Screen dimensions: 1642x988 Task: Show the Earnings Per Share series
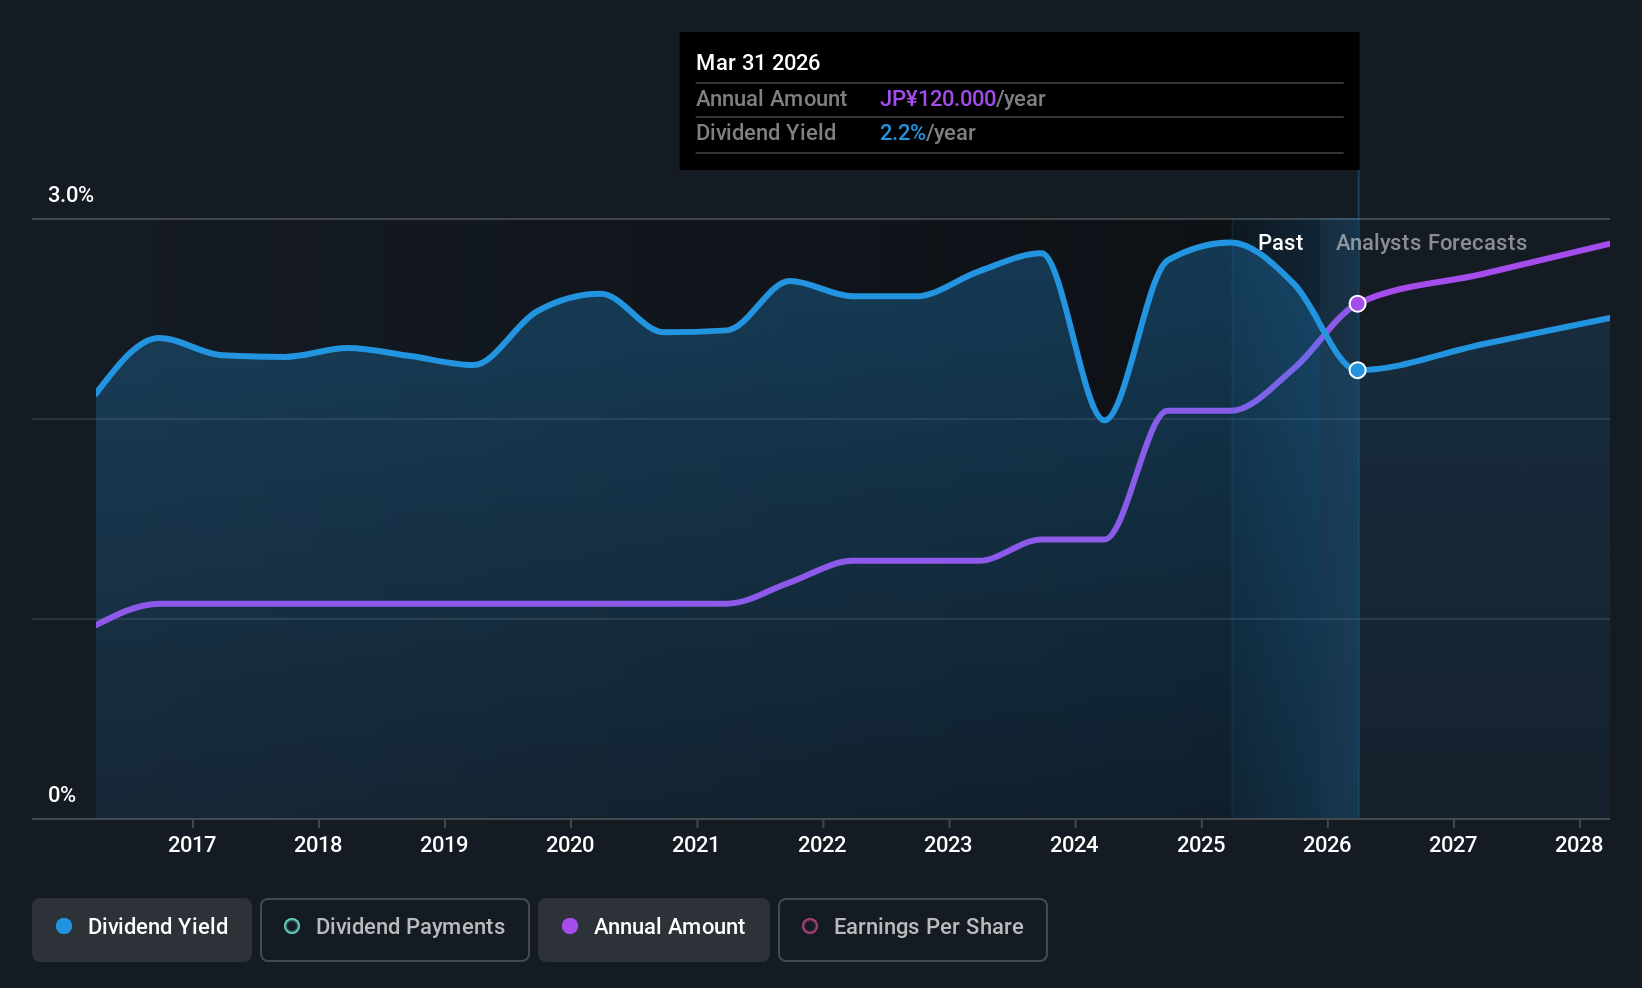tap(912, 928)
